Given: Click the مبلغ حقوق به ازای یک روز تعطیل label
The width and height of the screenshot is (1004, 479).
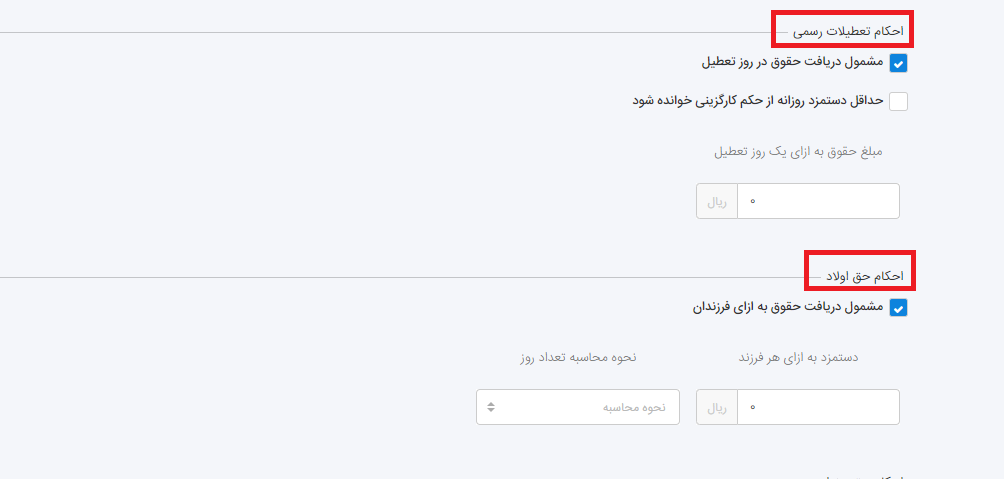Looking at the screenshot, I should [x=798, y=152].
